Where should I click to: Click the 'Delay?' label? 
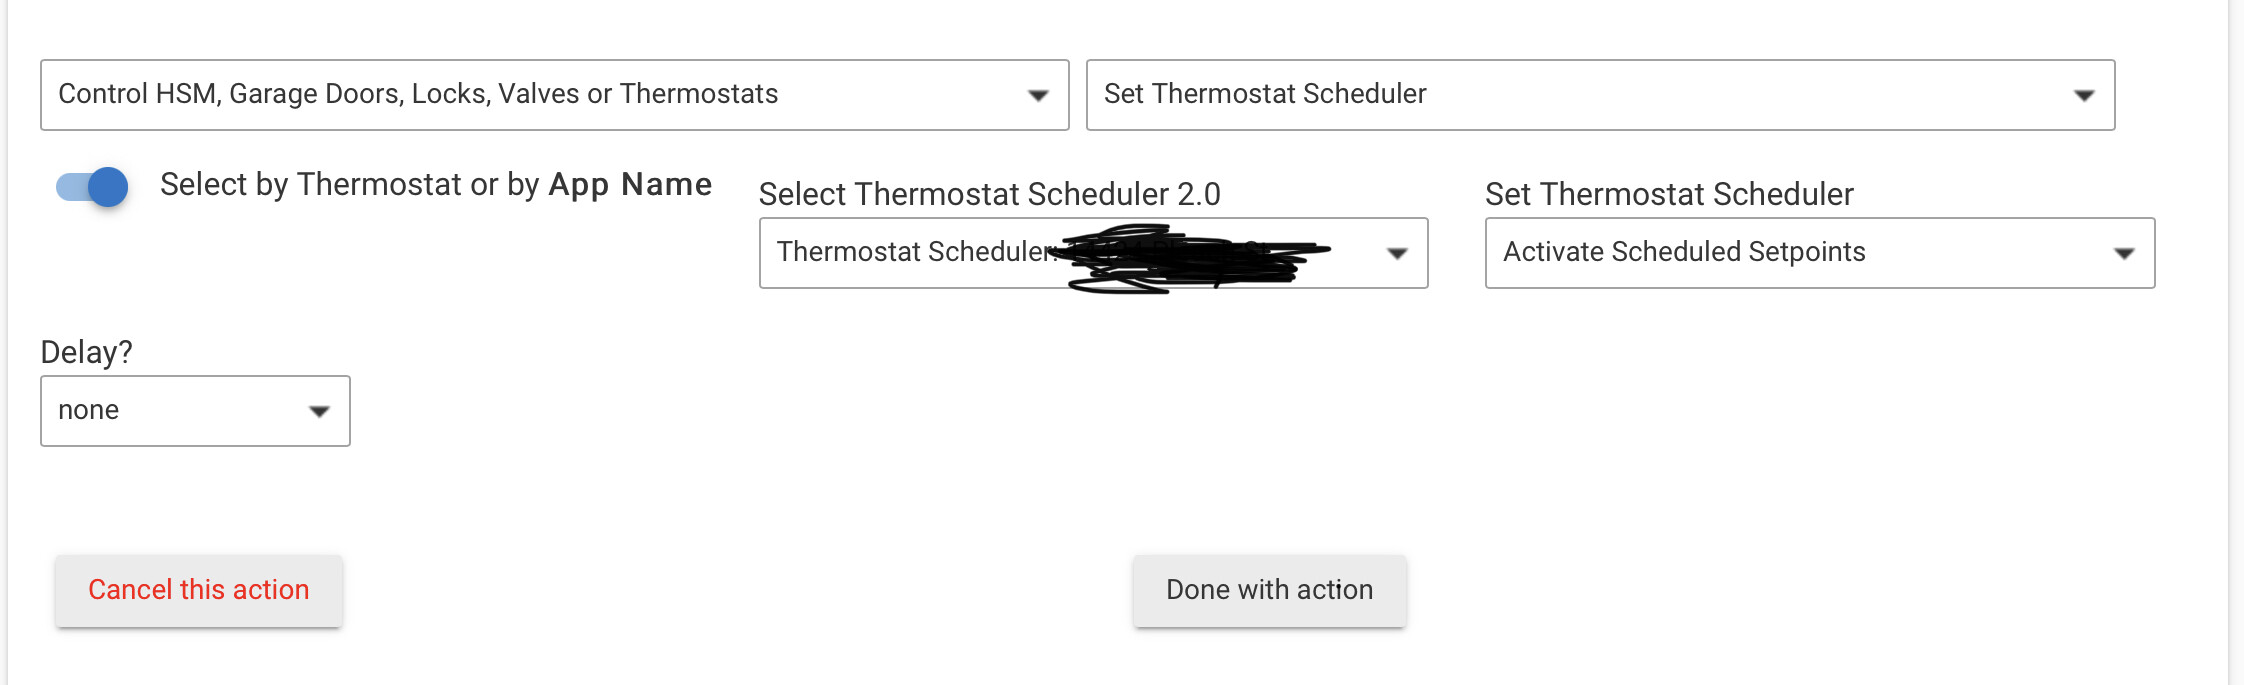(x=86, y=352)
